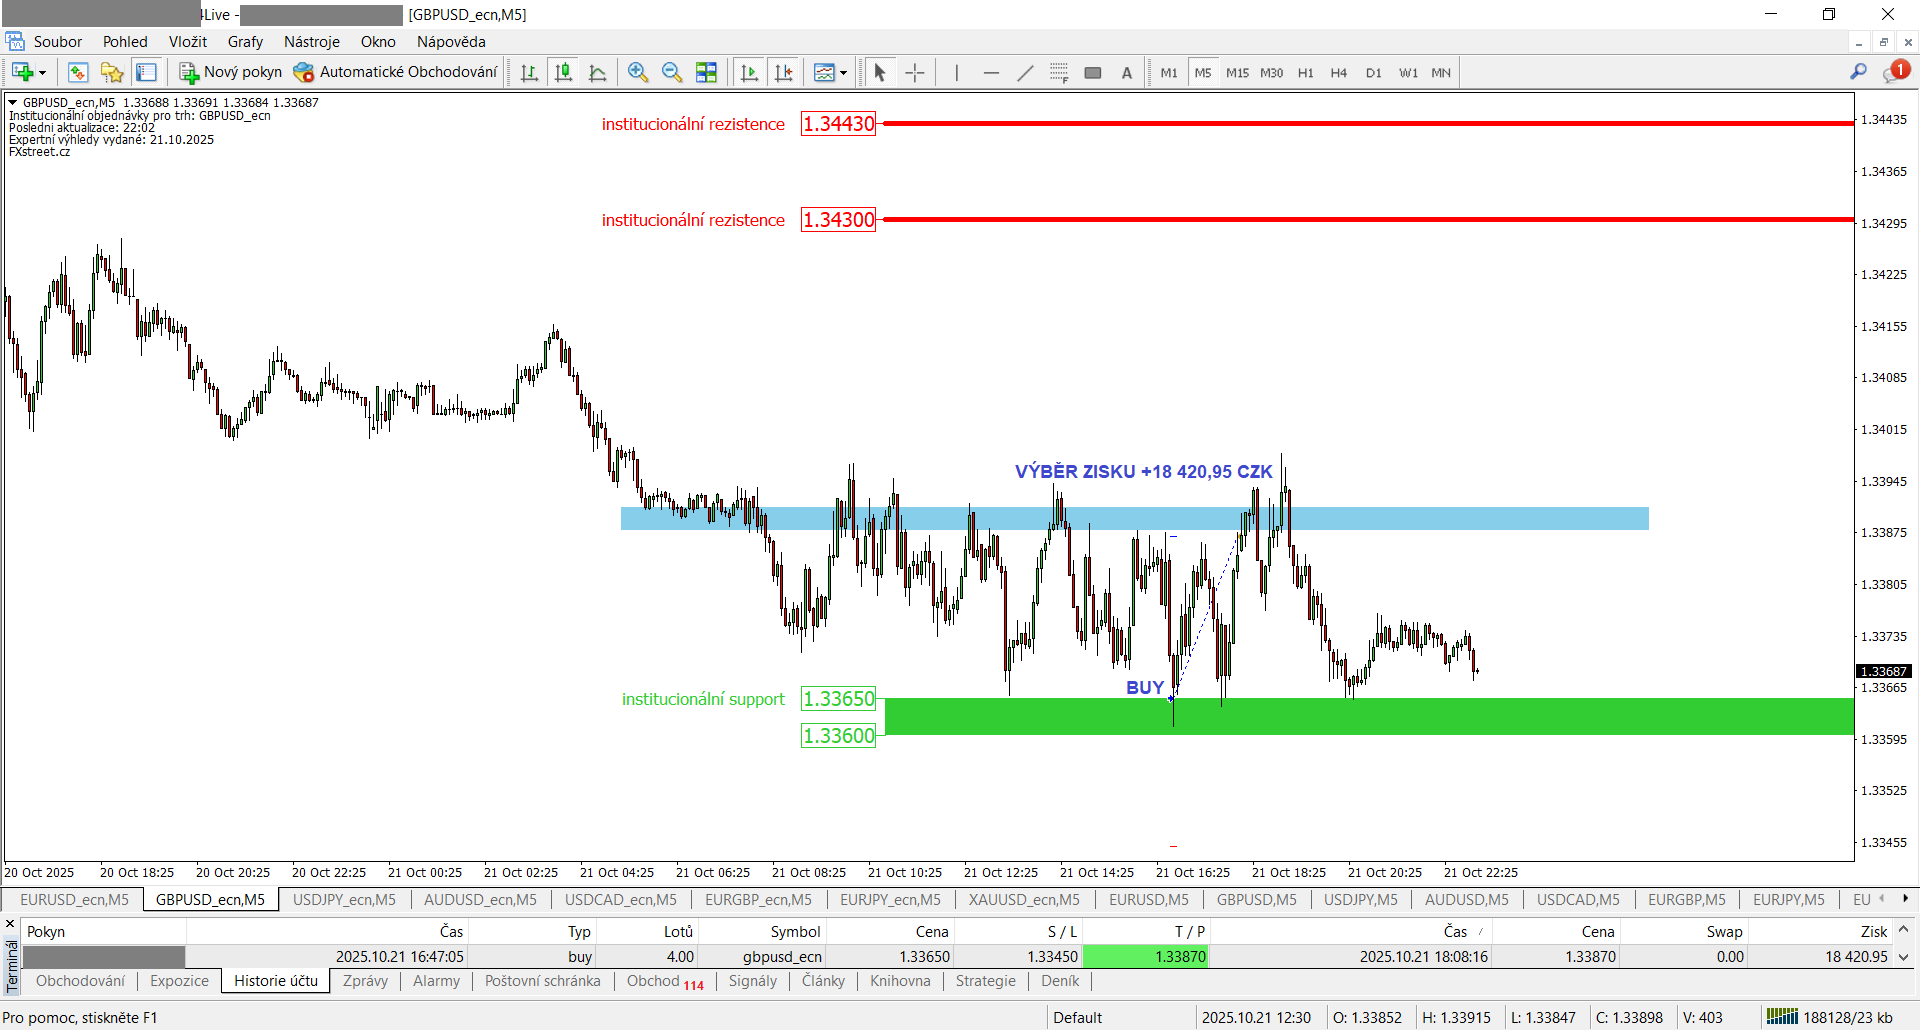Select the trendline drawing tool

pos(1025,72)
